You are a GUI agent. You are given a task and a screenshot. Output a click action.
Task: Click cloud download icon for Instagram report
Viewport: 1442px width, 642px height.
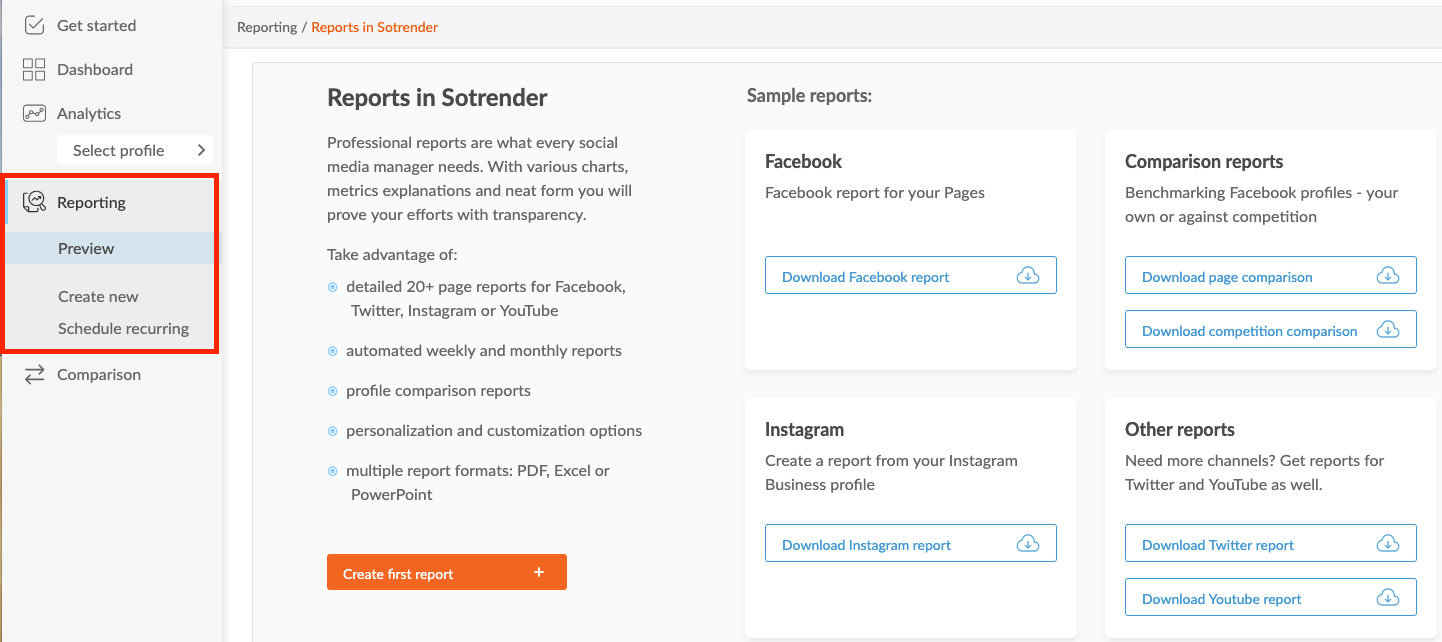(x=1027, y=544)
